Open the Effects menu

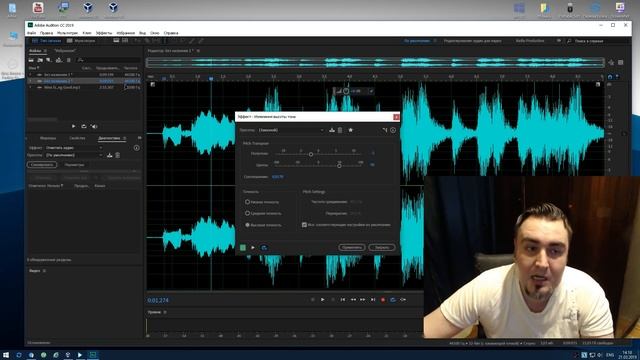coord(104,33)
